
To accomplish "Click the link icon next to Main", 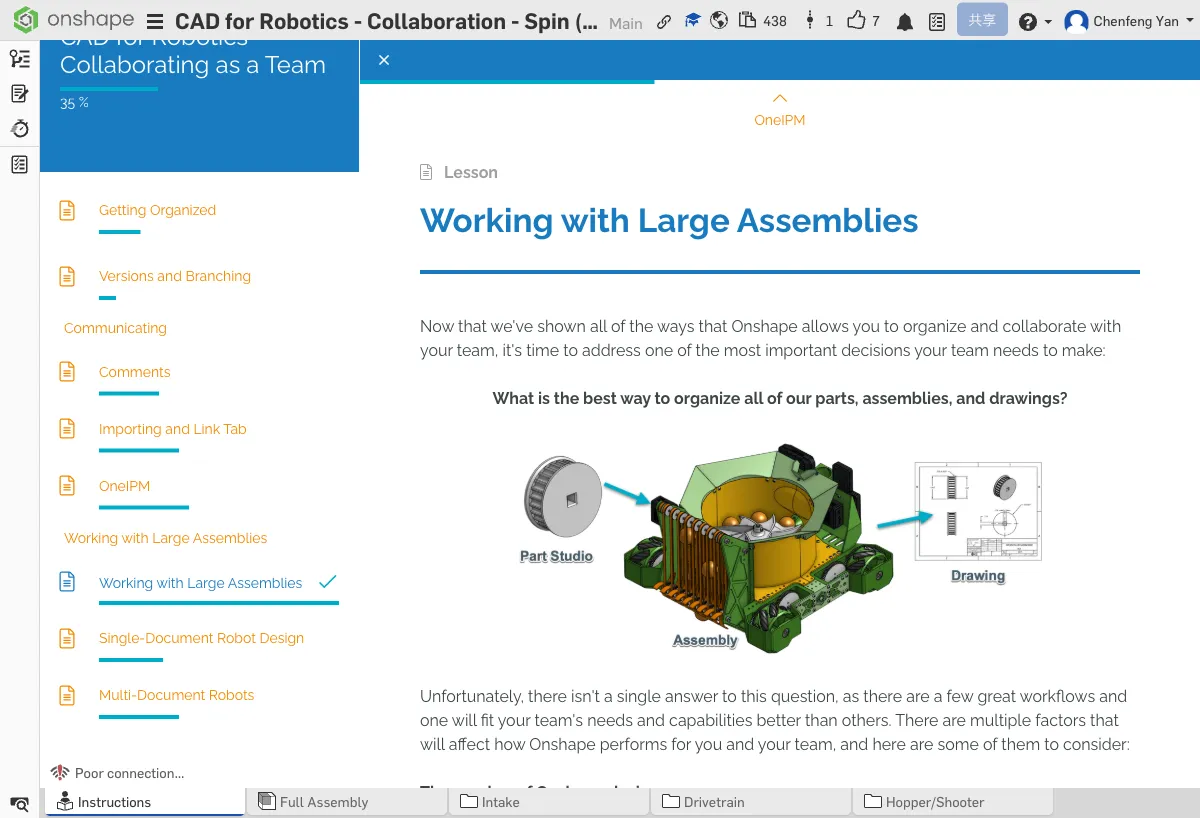I will [x=664, y=22].
